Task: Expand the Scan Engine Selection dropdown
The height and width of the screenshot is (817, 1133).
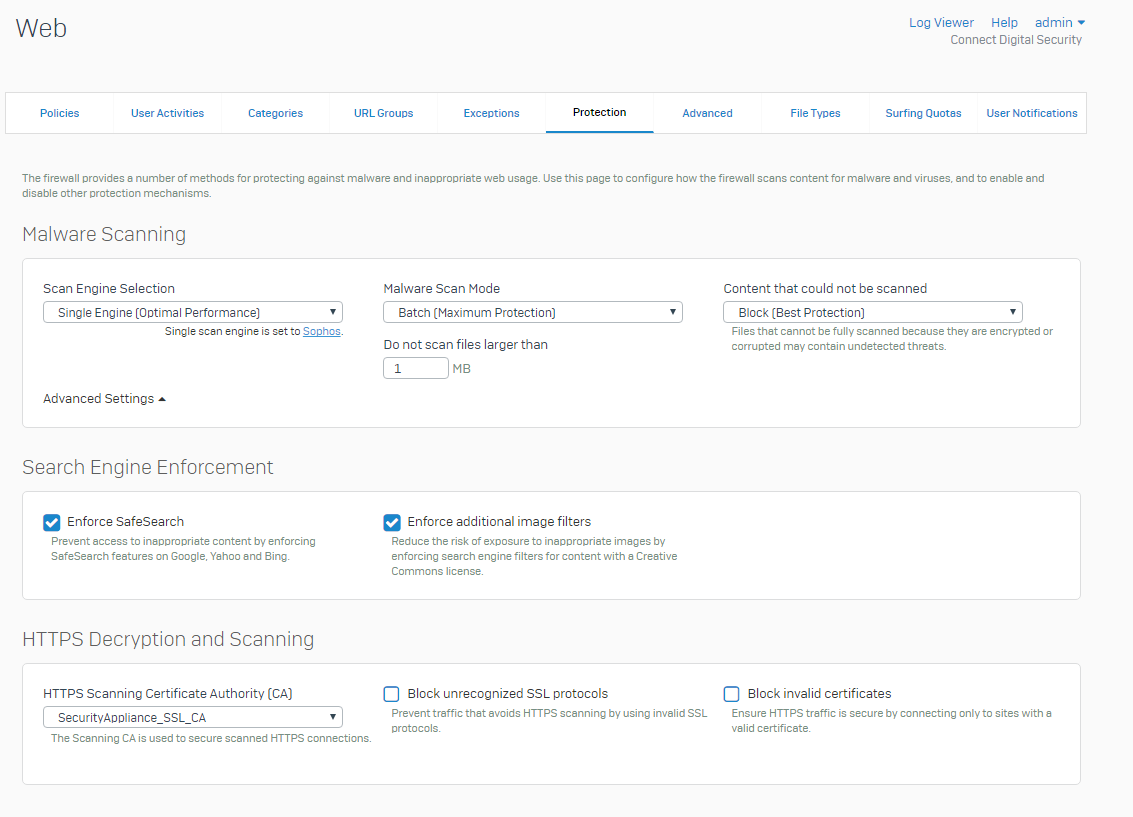Action: point(193,312)
